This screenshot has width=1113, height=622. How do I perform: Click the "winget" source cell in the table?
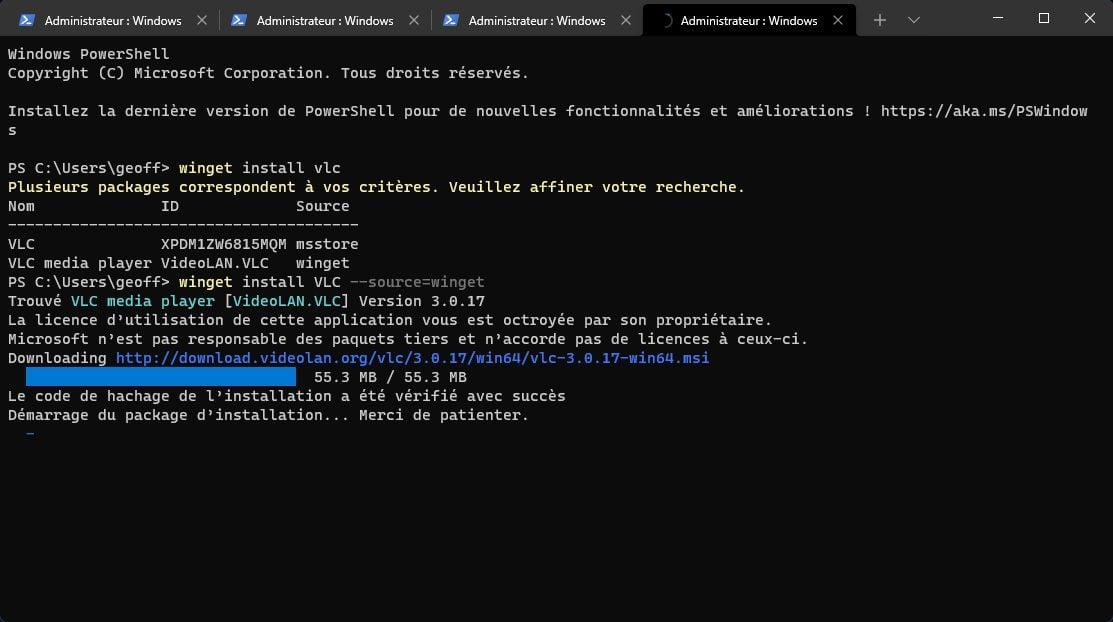point(322,263)
